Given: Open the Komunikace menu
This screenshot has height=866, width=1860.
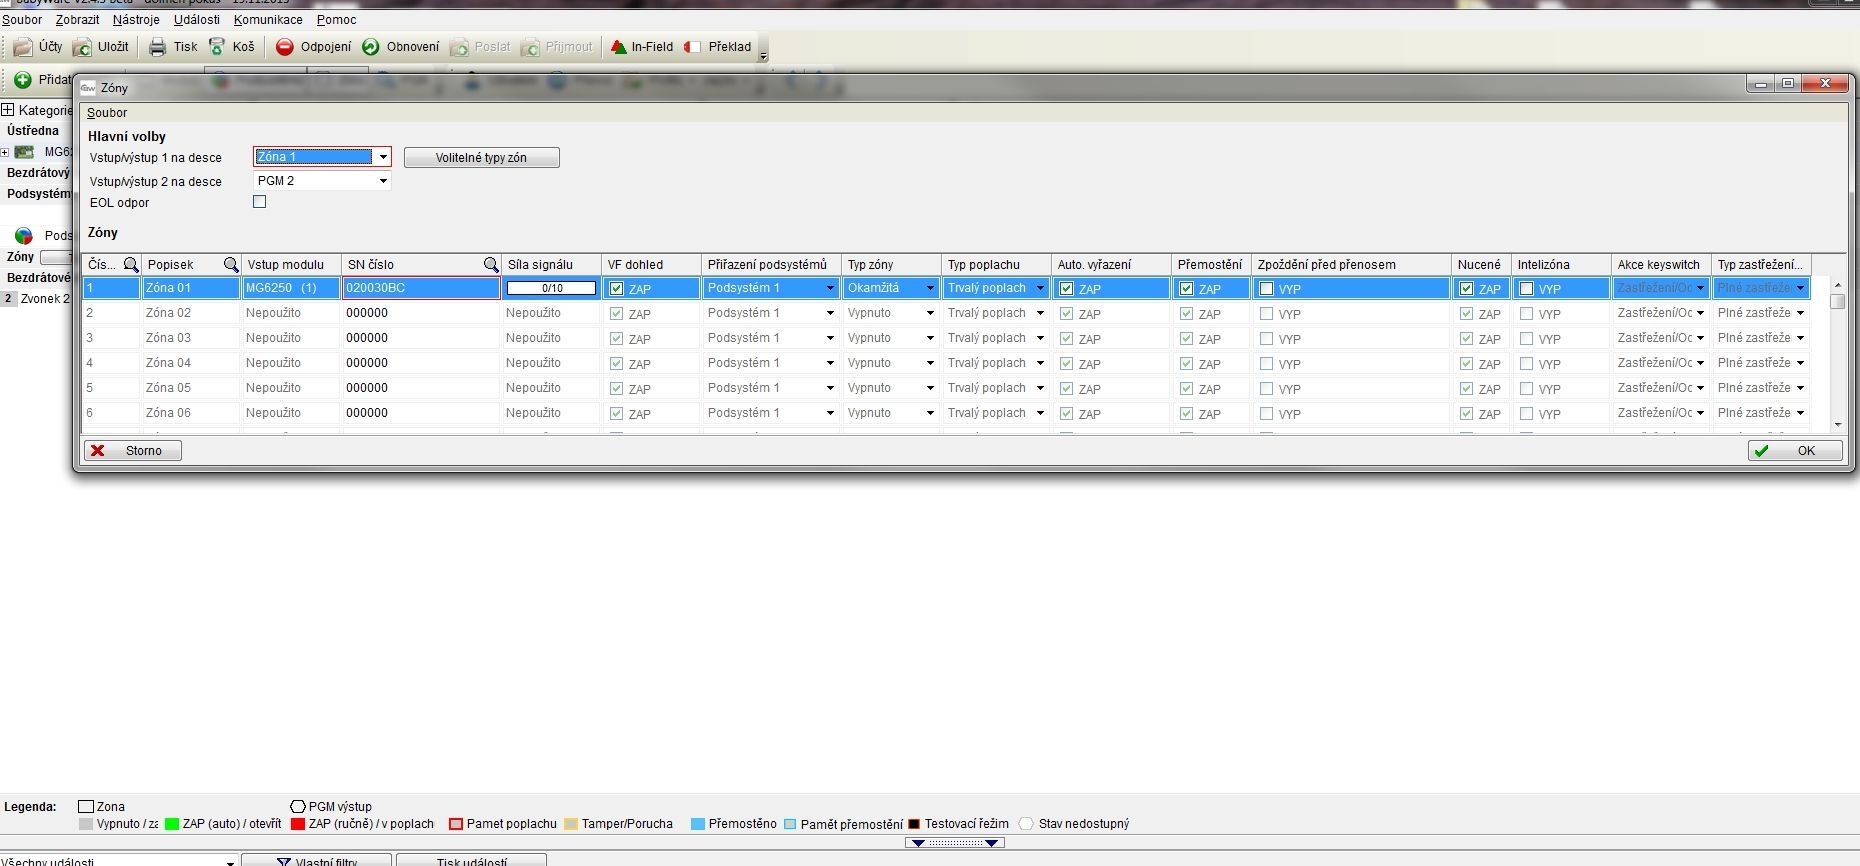Looking at the screenshot, I should [268, 20].
